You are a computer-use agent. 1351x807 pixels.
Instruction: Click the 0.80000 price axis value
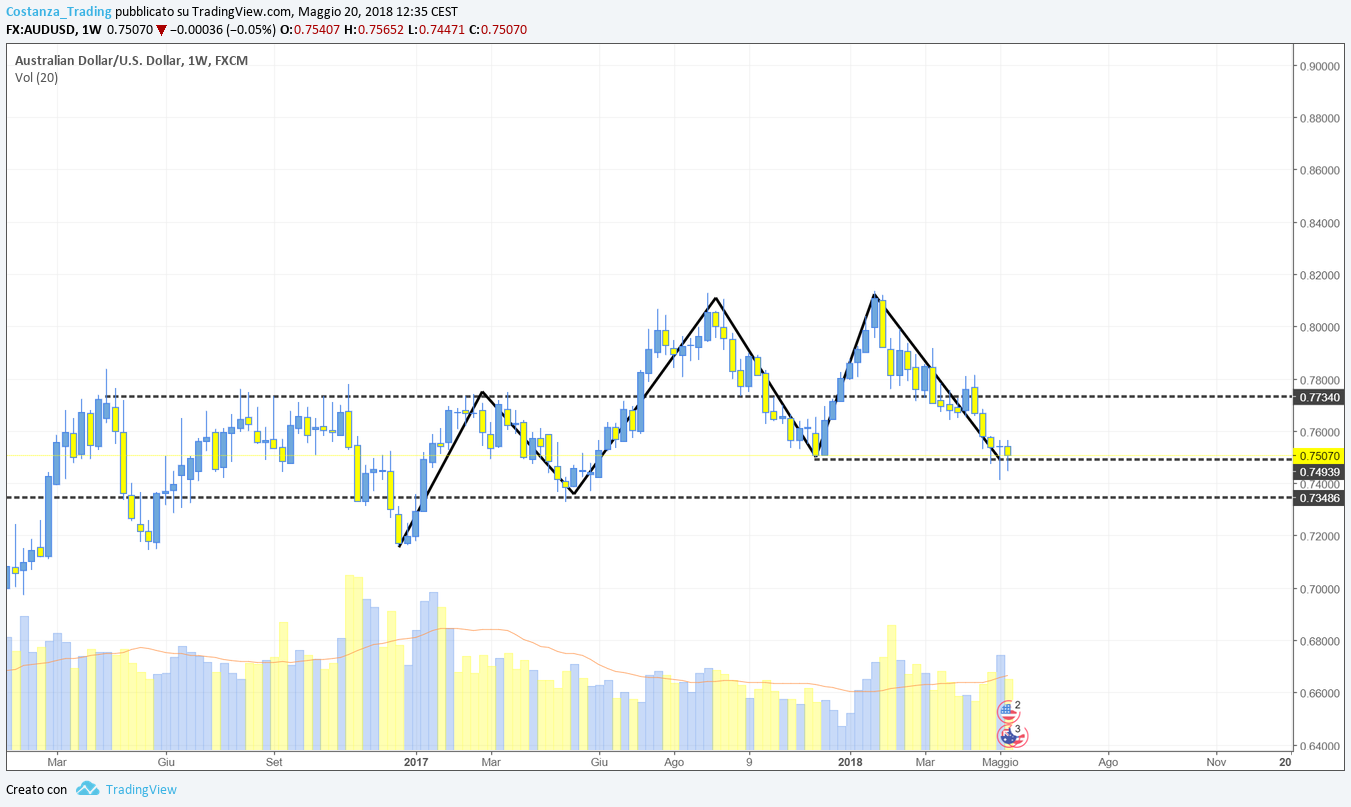[1320, 327]
